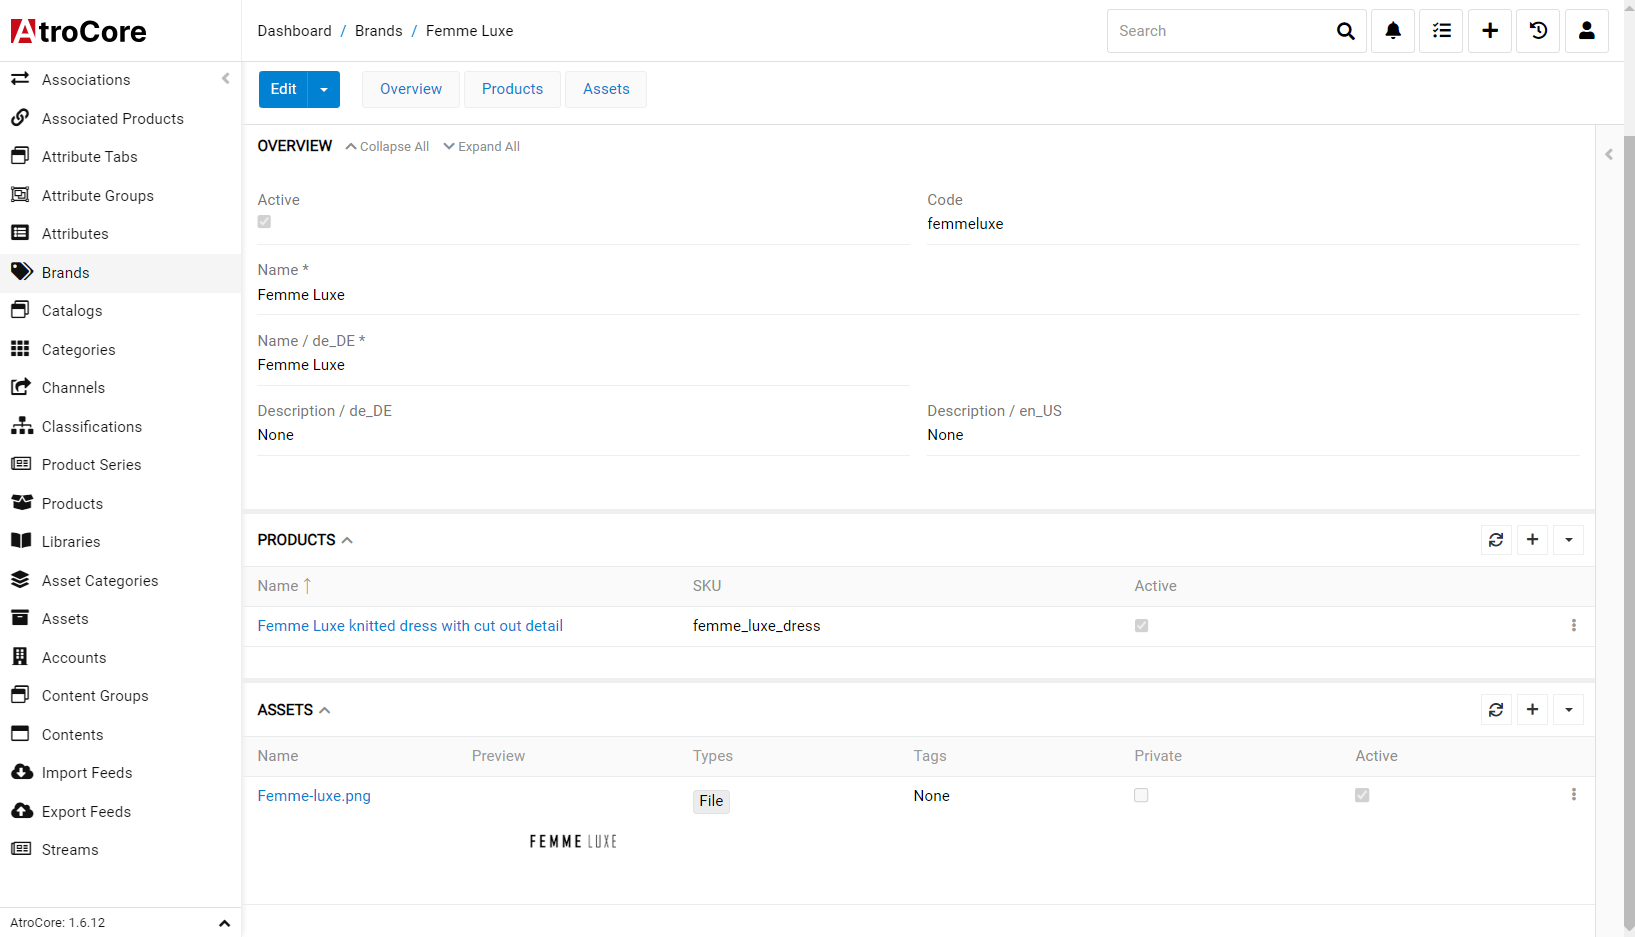Screen dimensions: 1635x937
Task: Click the Associations sidebar icon
Action: pos(20,78)
